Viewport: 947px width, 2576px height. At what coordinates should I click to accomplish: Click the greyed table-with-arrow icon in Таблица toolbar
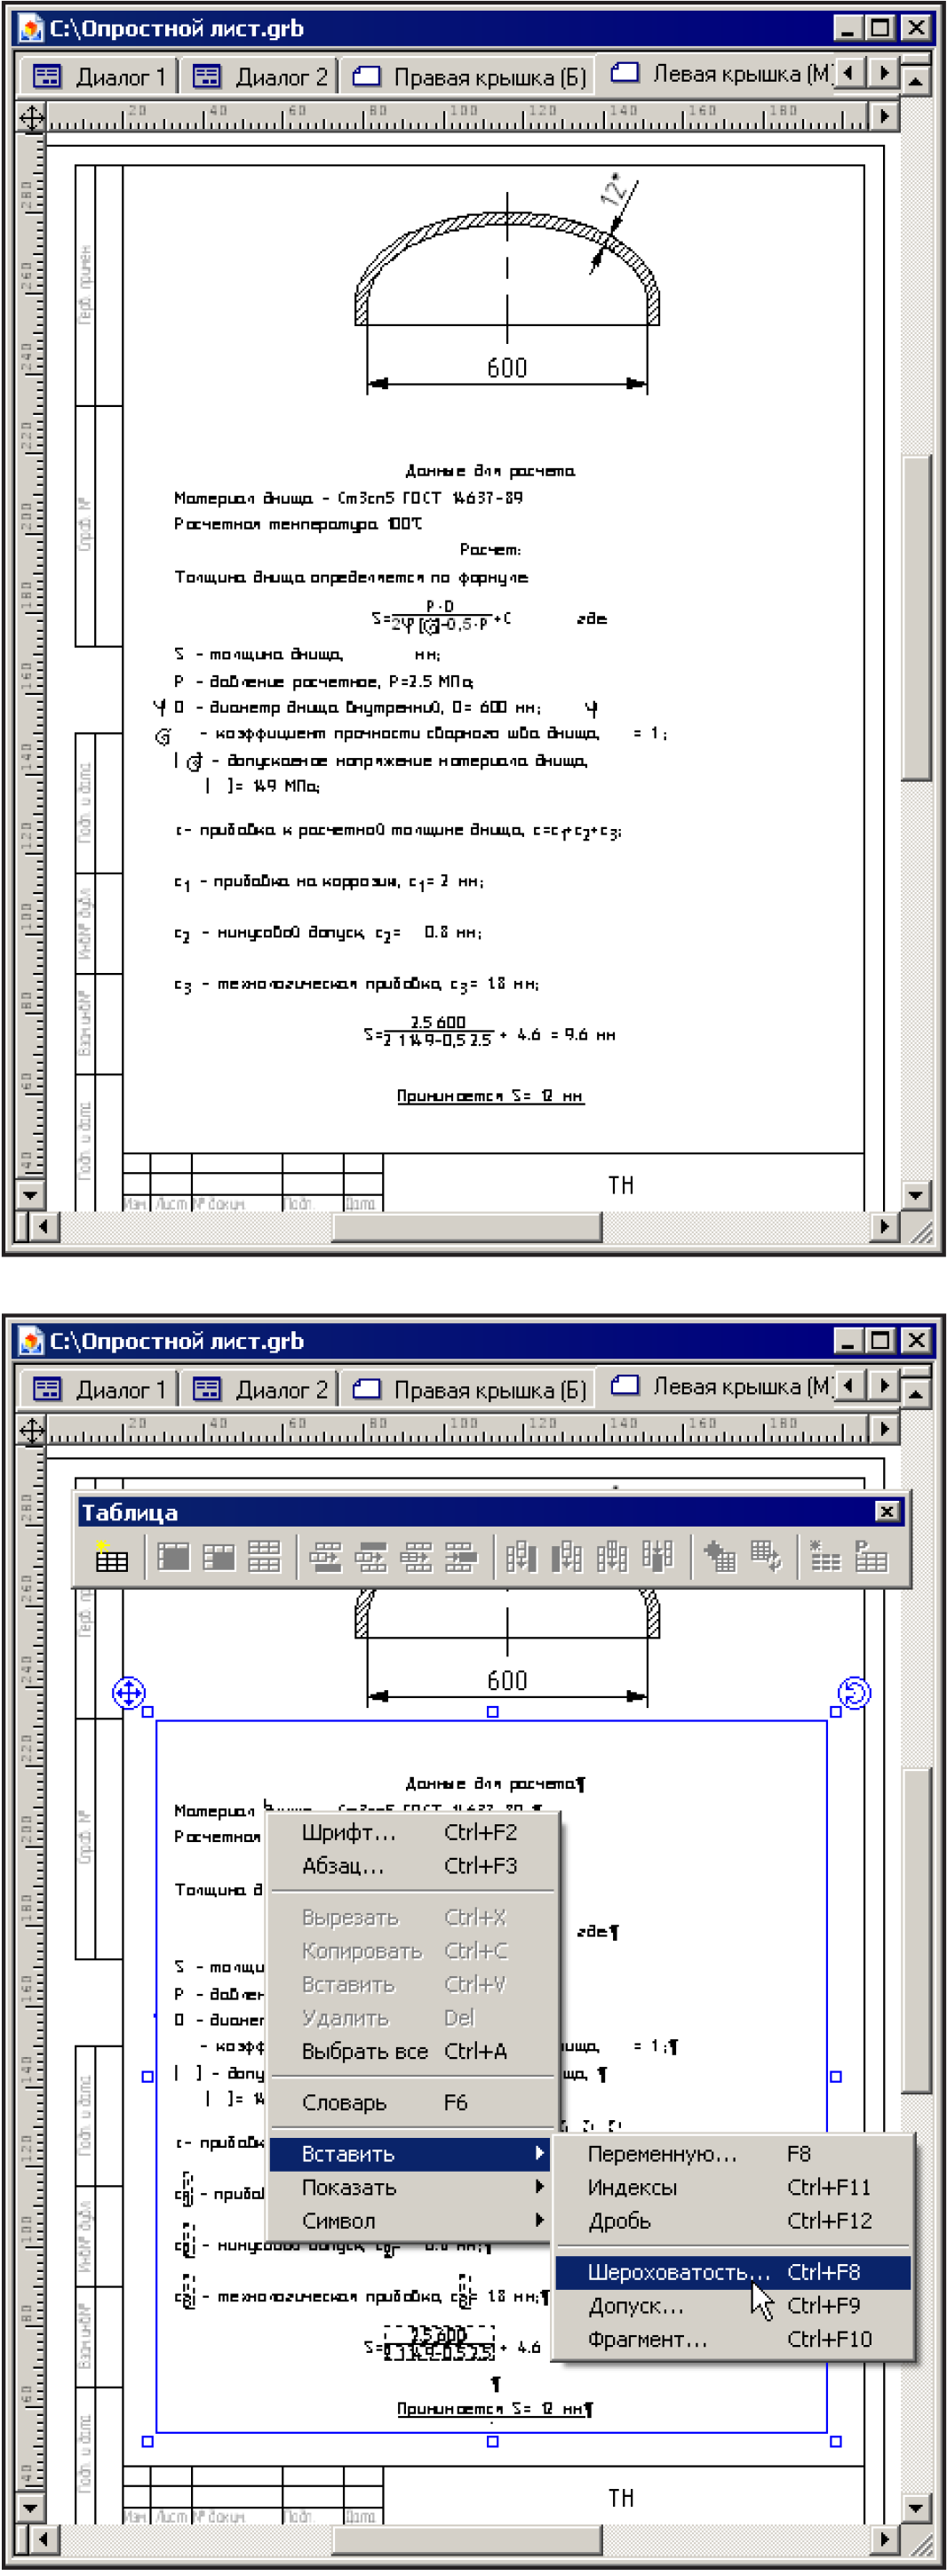tap(765, 1557)
